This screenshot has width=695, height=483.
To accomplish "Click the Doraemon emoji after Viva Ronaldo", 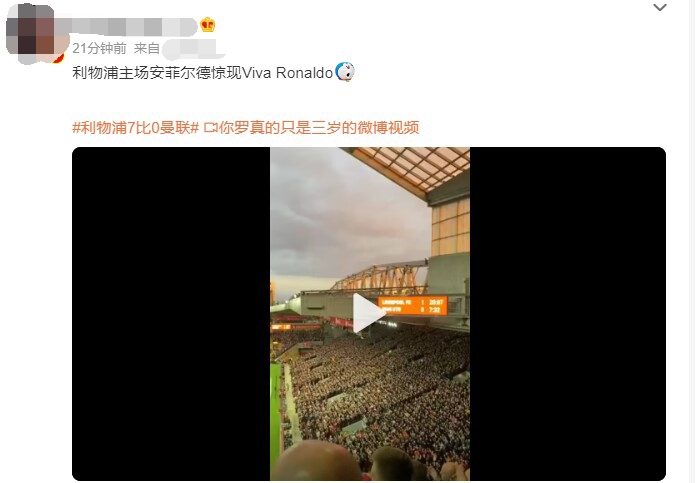I will pos(344,72).
